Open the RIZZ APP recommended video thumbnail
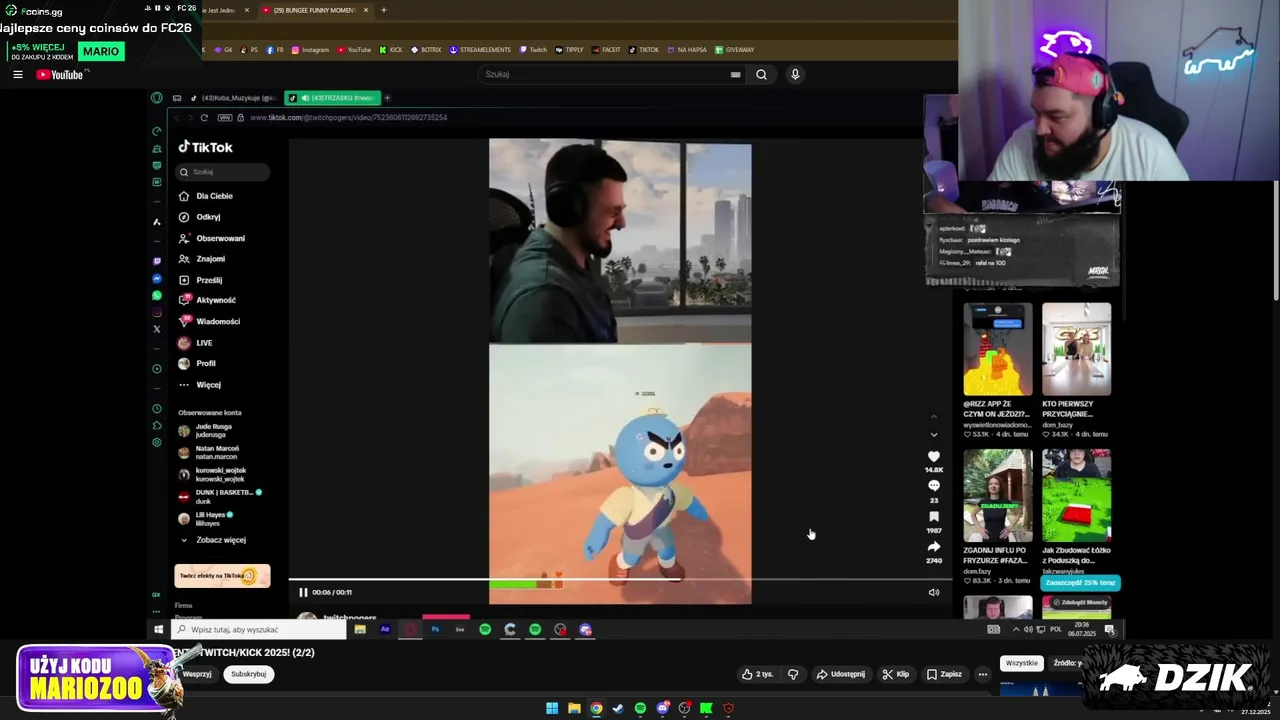Screen dimensions: 1280x720 point(998,349)
